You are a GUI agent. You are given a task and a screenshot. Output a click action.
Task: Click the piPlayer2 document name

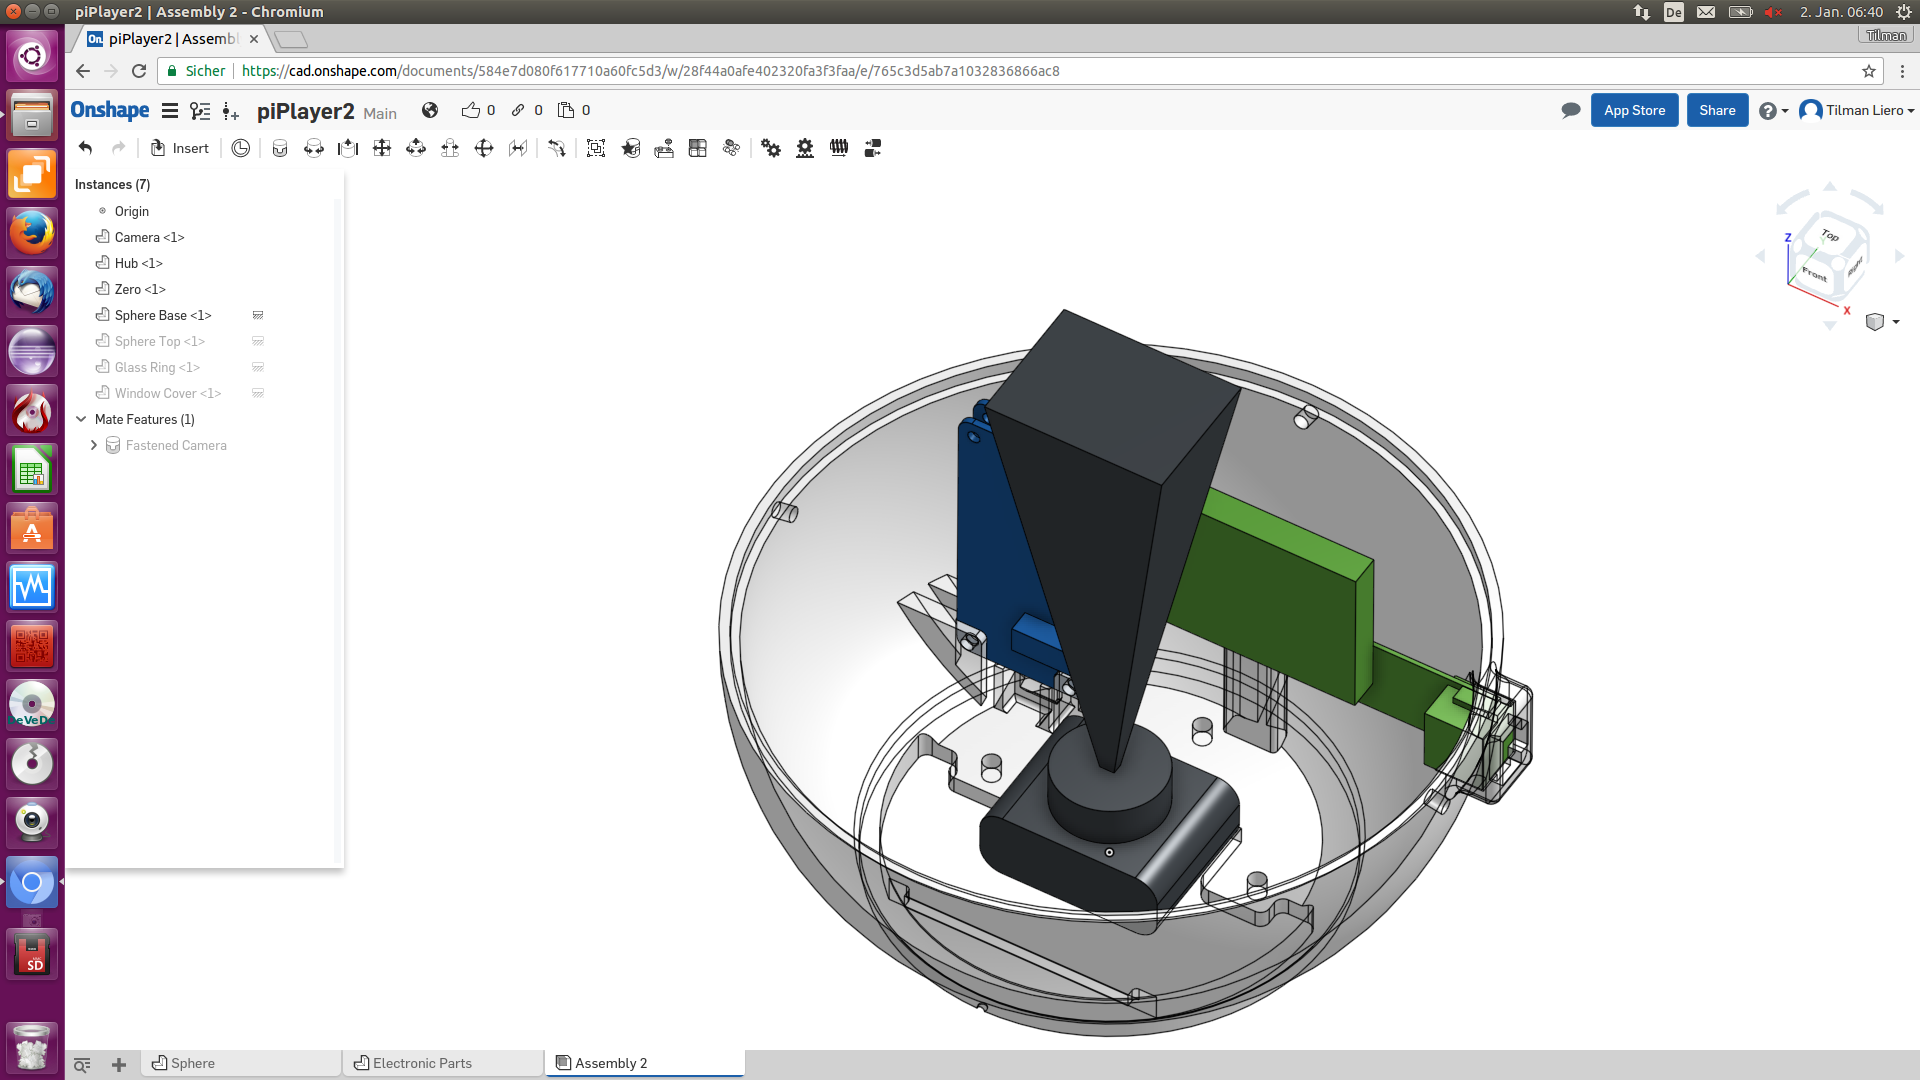[306, 111]
